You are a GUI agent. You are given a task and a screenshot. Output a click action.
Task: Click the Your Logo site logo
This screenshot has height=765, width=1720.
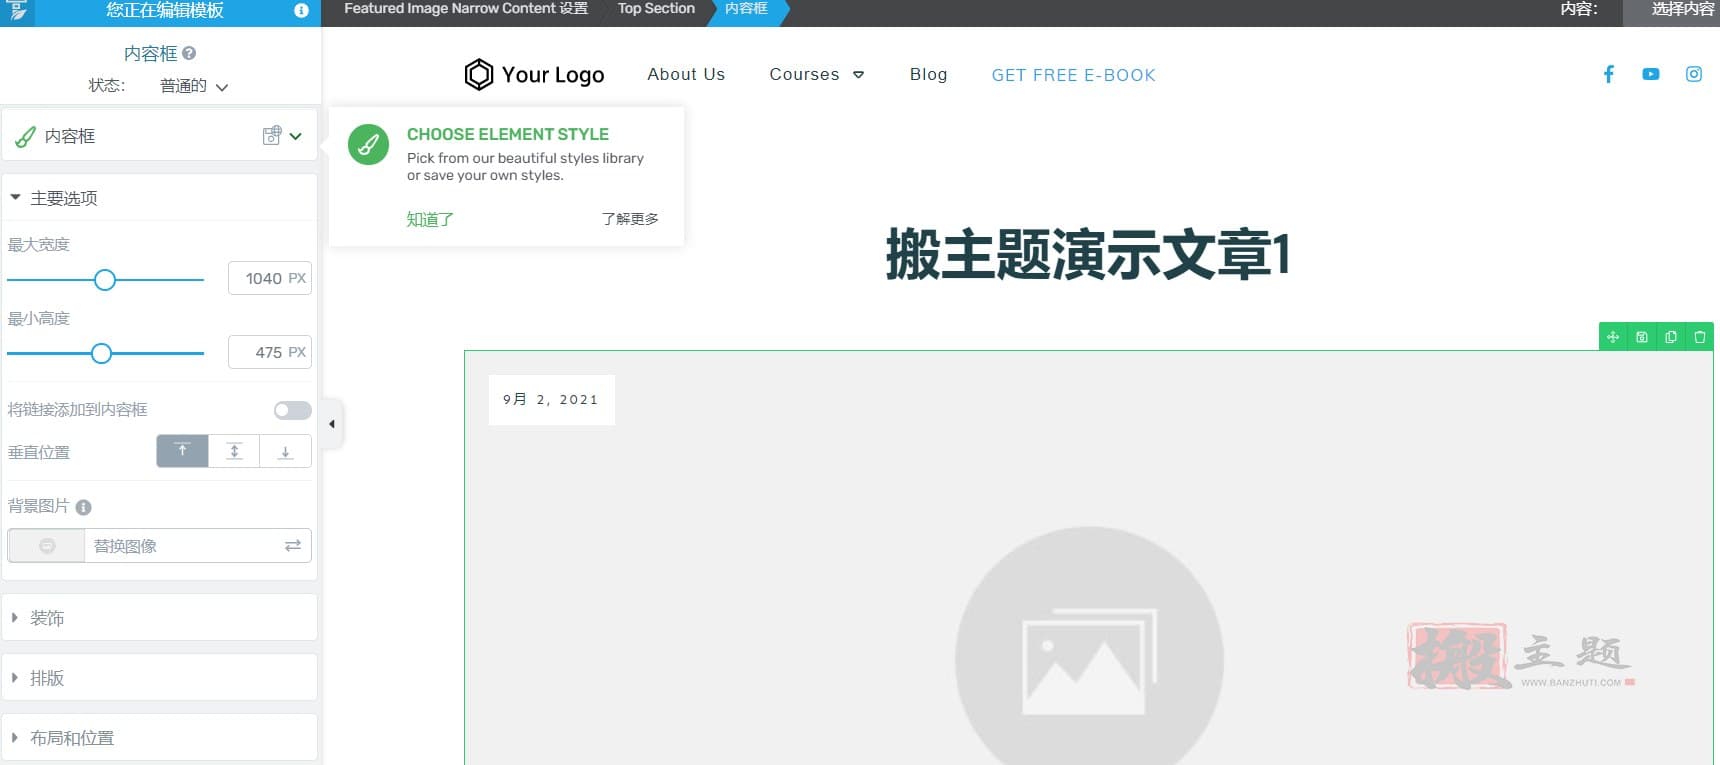click(x=534, y=74)
